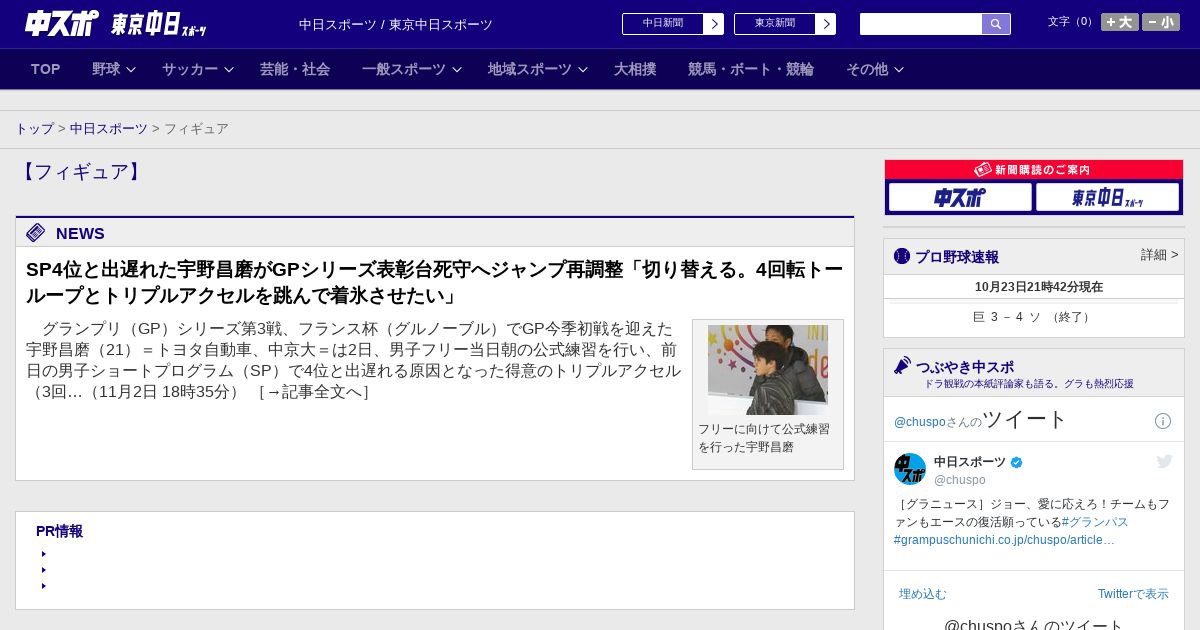
Task: Open the 宇野昌磨 SP4位 article headline
Action: [434, 283]
